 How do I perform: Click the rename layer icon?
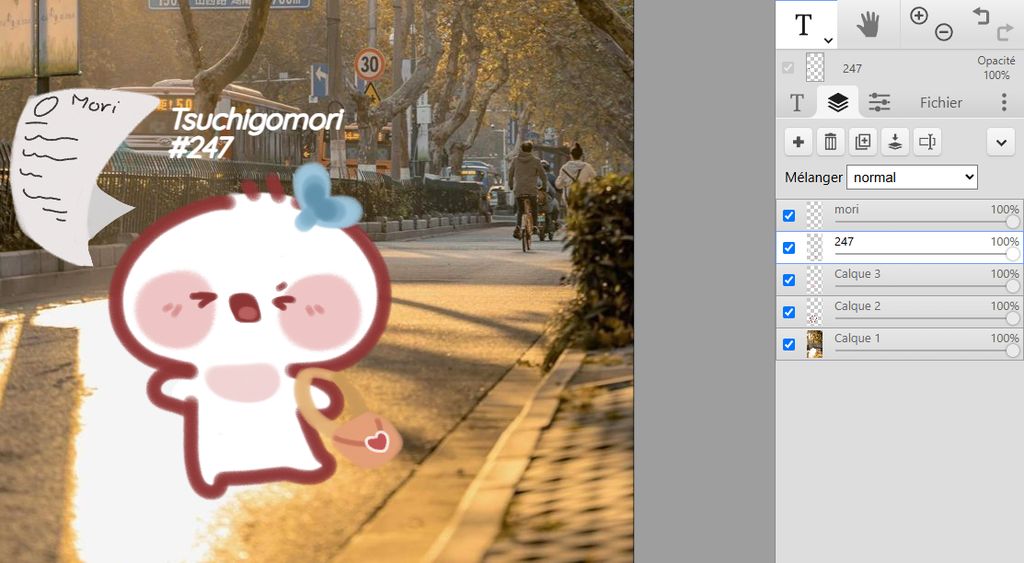927,142
